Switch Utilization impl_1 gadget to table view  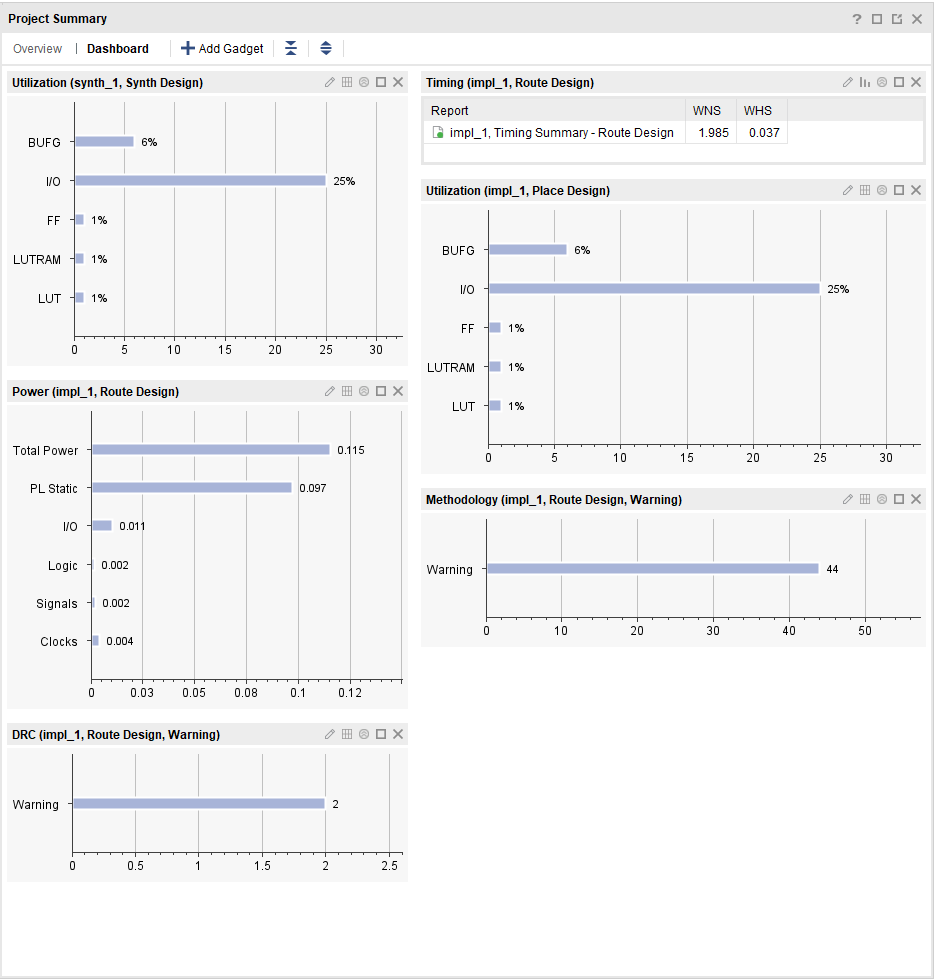tap(865, 190)
